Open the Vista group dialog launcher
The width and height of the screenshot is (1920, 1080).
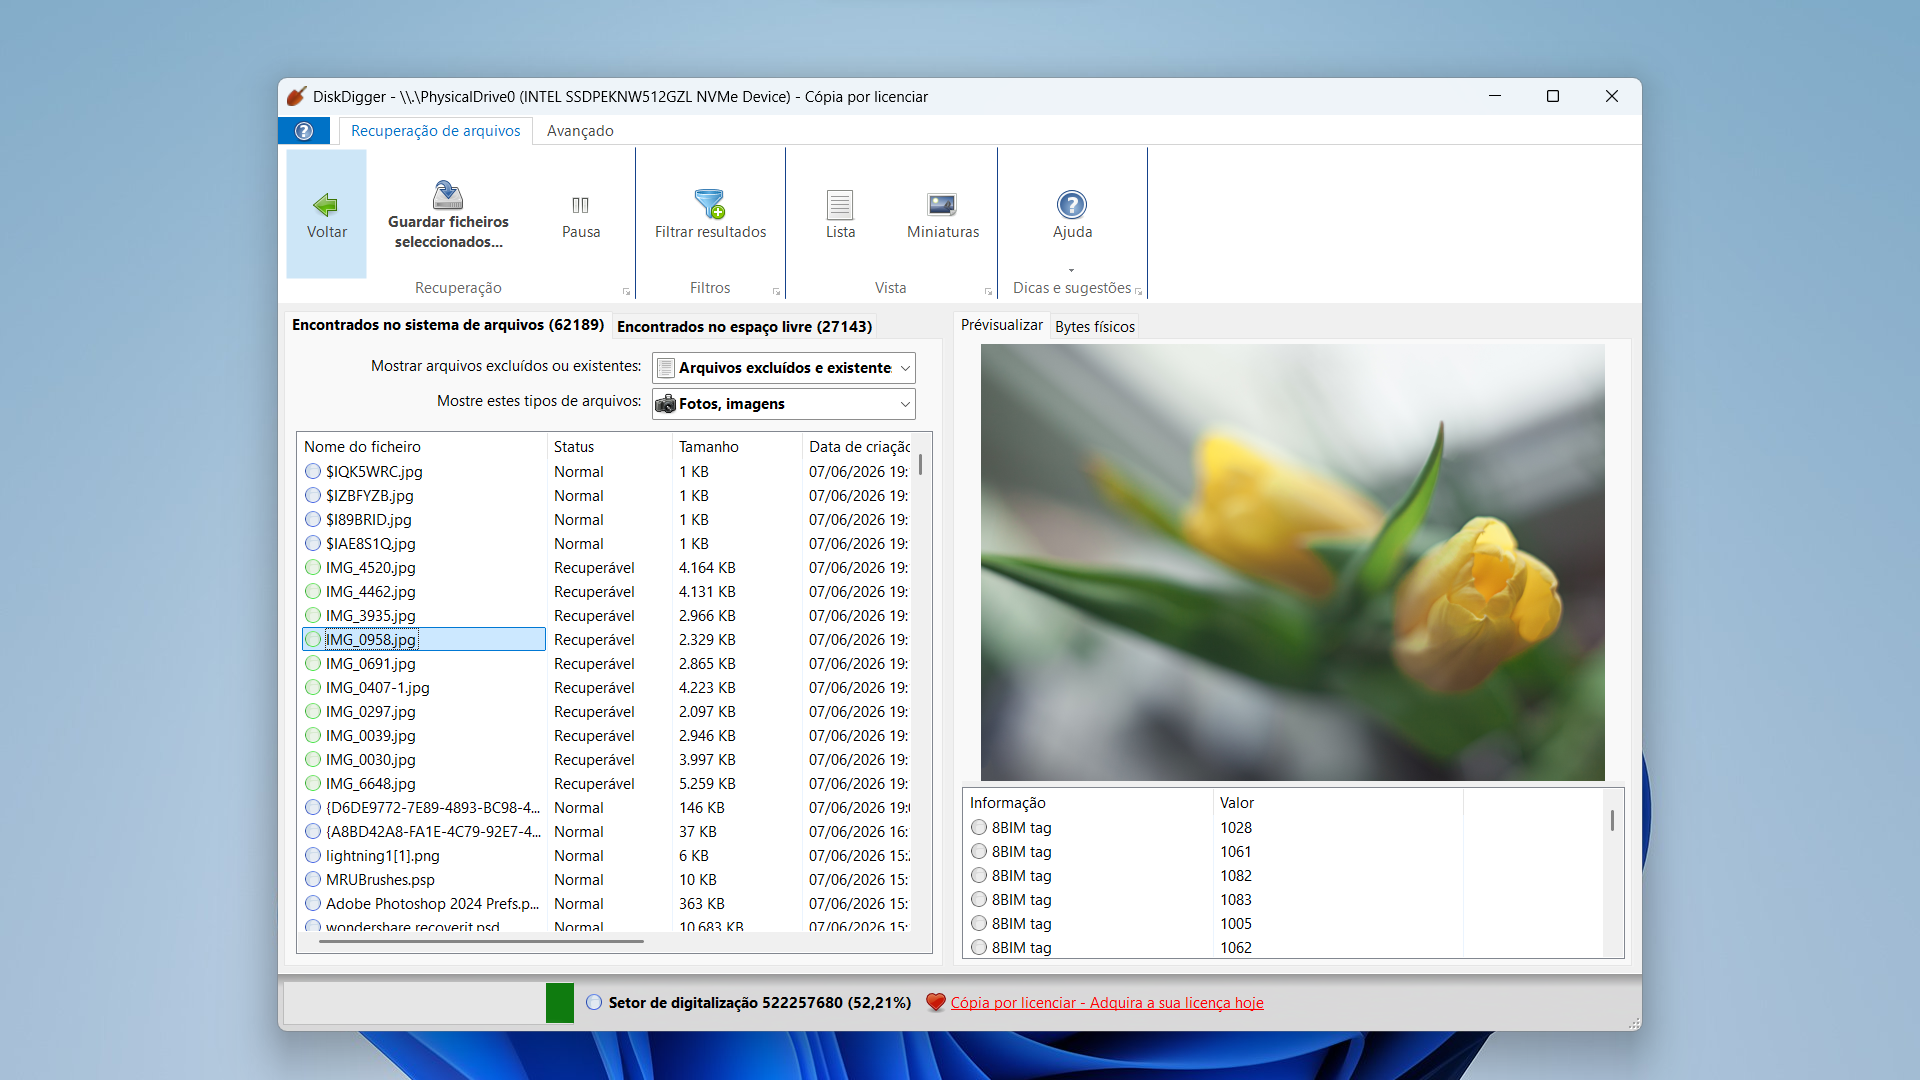point(988,291)
